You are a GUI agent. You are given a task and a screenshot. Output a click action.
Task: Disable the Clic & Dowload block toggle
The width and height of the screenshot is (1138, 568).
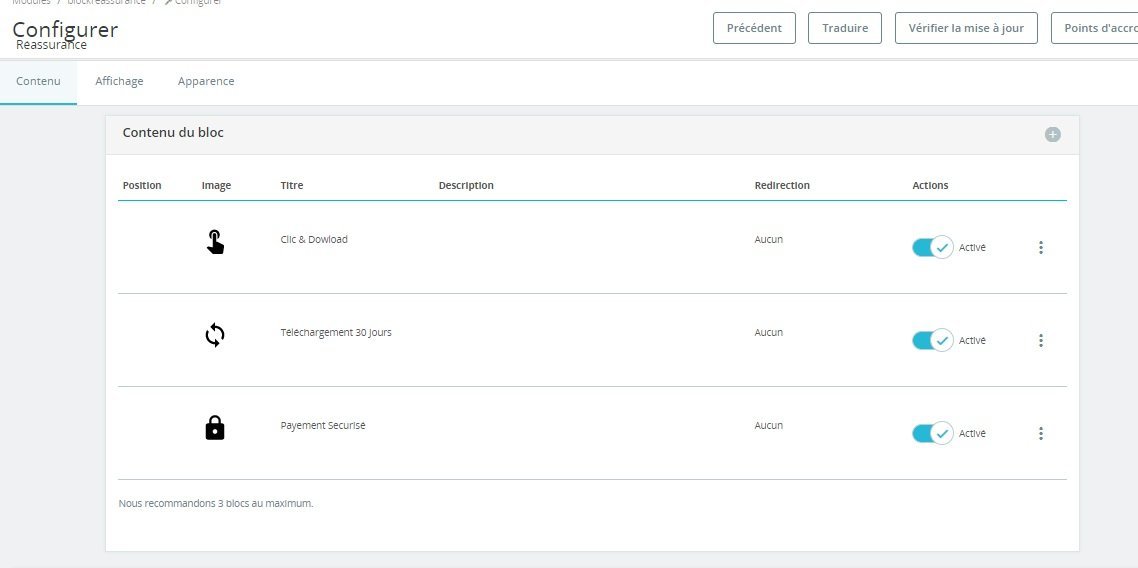click(x=932, y=247)
